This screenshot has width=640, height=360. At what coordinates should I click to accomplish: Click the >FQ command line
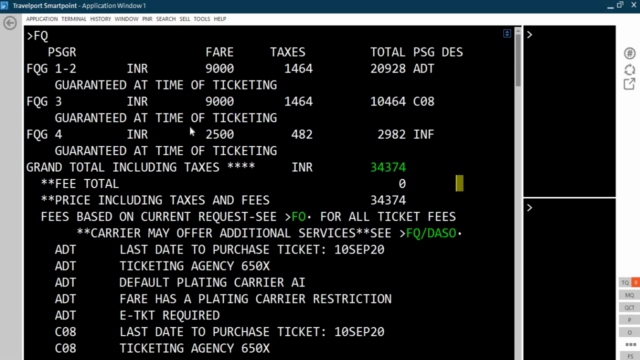click(38, 36)
